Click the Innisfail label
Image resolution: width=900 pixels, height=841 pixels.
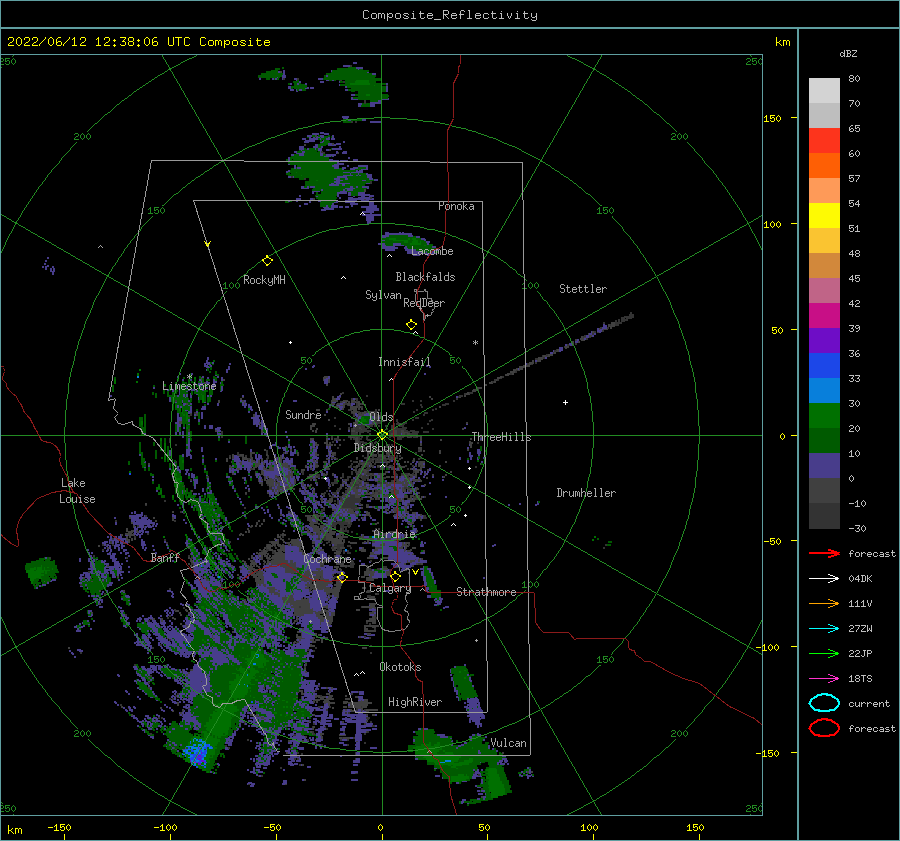pyautogui.click(x=404, y=362)
